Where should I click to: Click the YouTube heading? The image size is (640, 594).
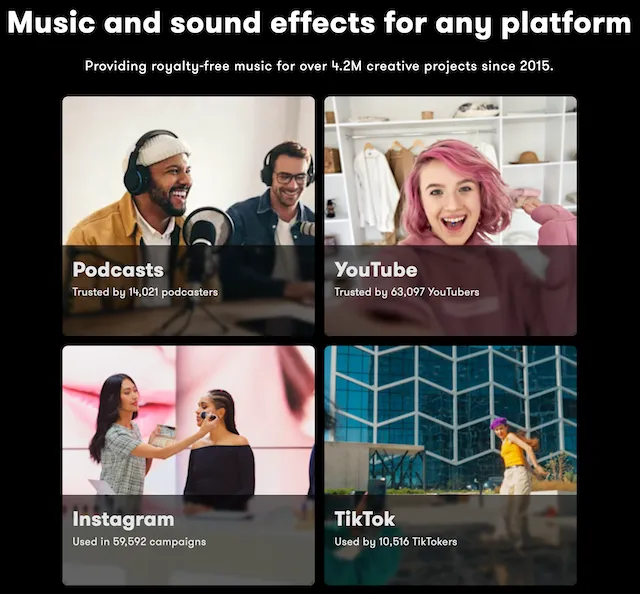tap(376, 270)
